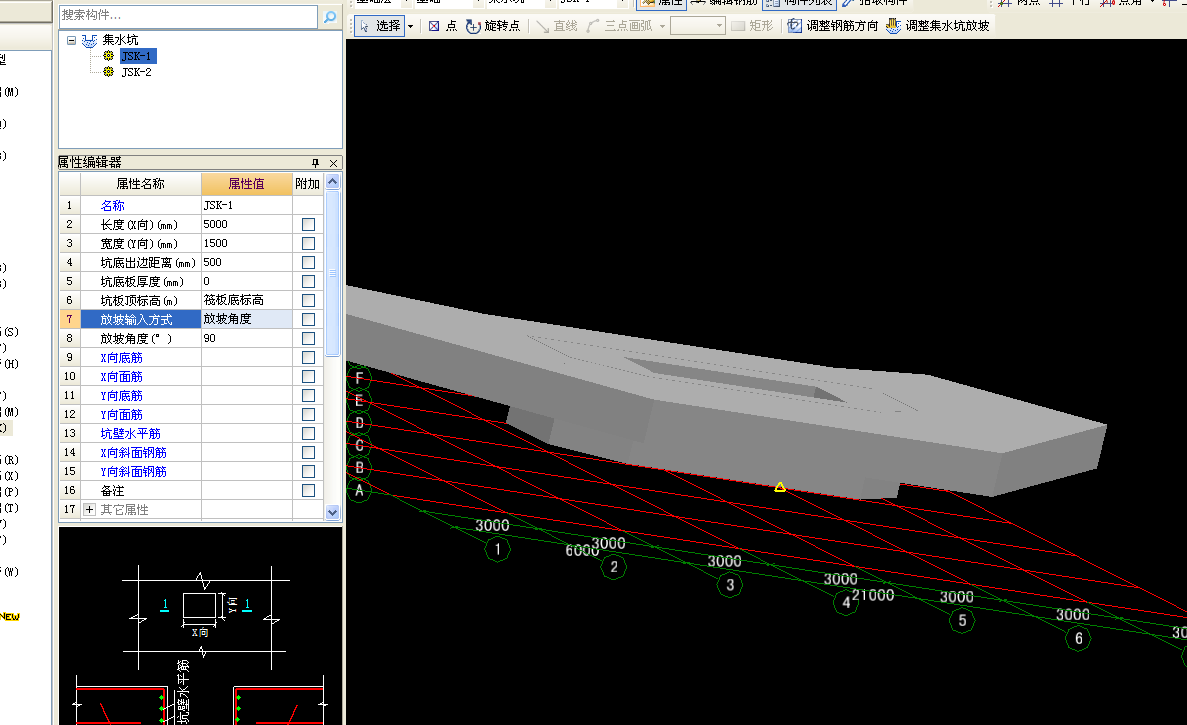Close the 属性编辑器 panel
1187x725 pixels.
[333, 163]
